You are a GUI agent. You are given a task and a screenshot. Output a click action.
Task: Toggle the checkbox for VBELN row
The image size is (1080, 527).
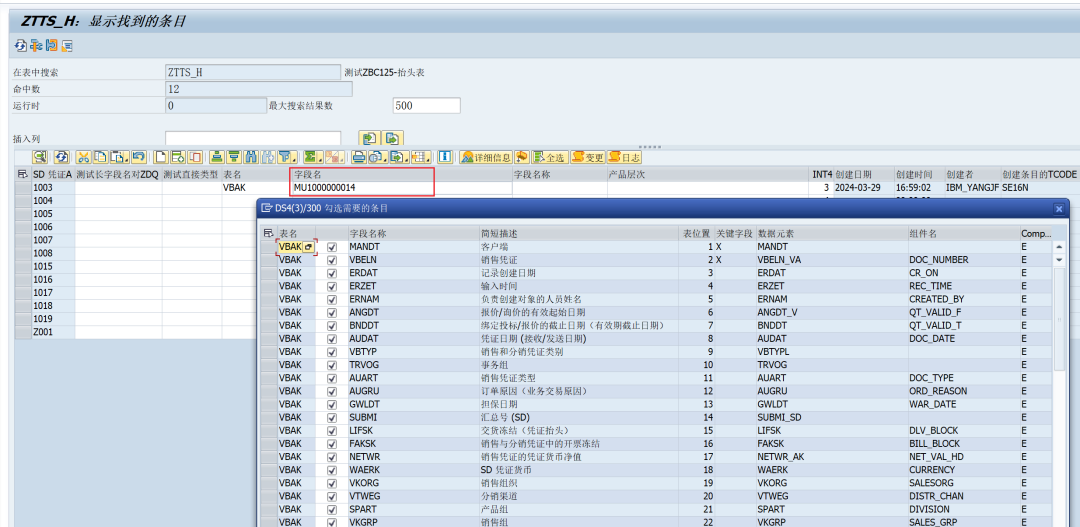tap(332, 260)
